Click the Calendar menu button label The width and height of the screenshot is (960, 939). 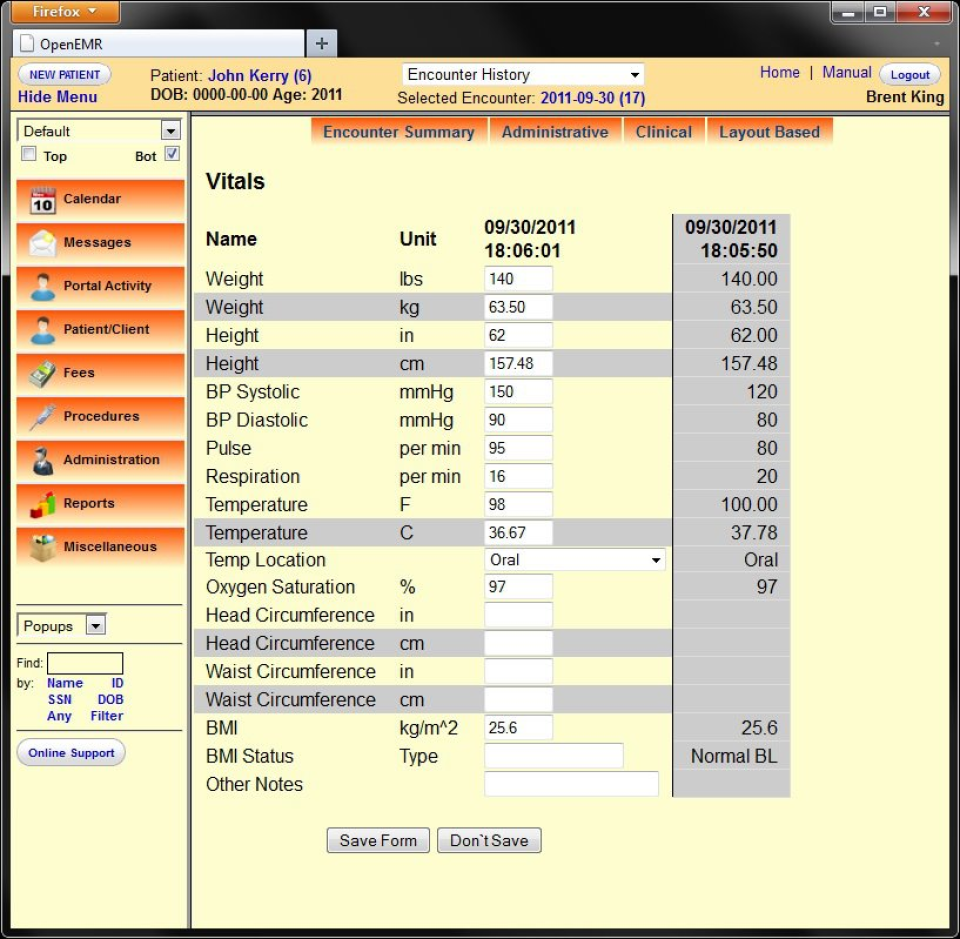click(x=92, y=198)
